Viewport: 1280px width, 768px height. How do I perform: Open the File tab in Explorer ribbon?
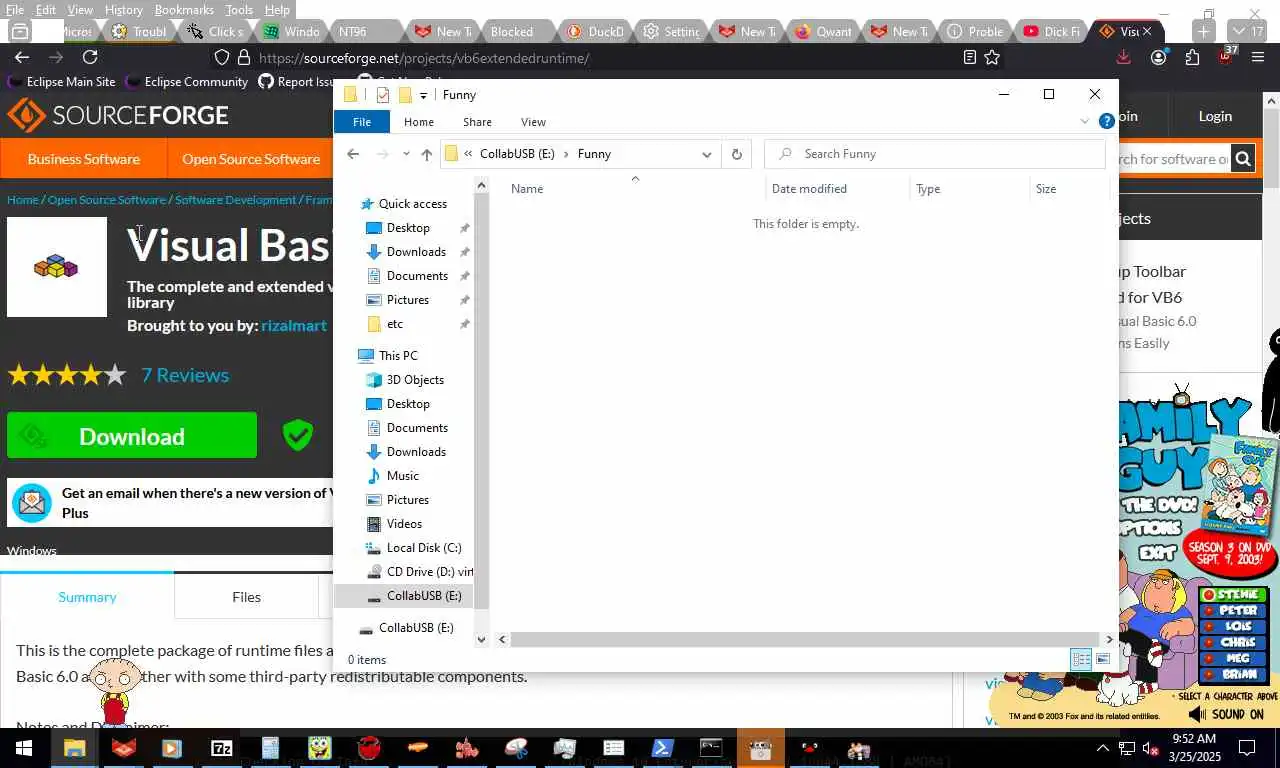click(x=362, y=122)
